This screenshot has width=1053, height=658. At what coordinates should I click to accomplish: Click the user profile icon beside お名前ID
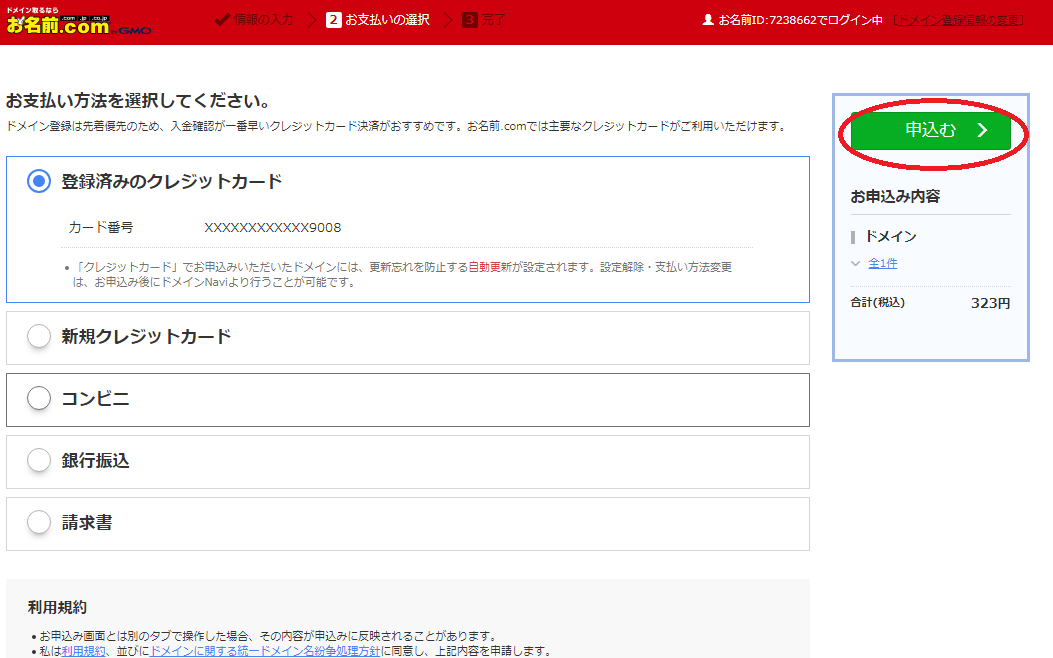(708, 20)
